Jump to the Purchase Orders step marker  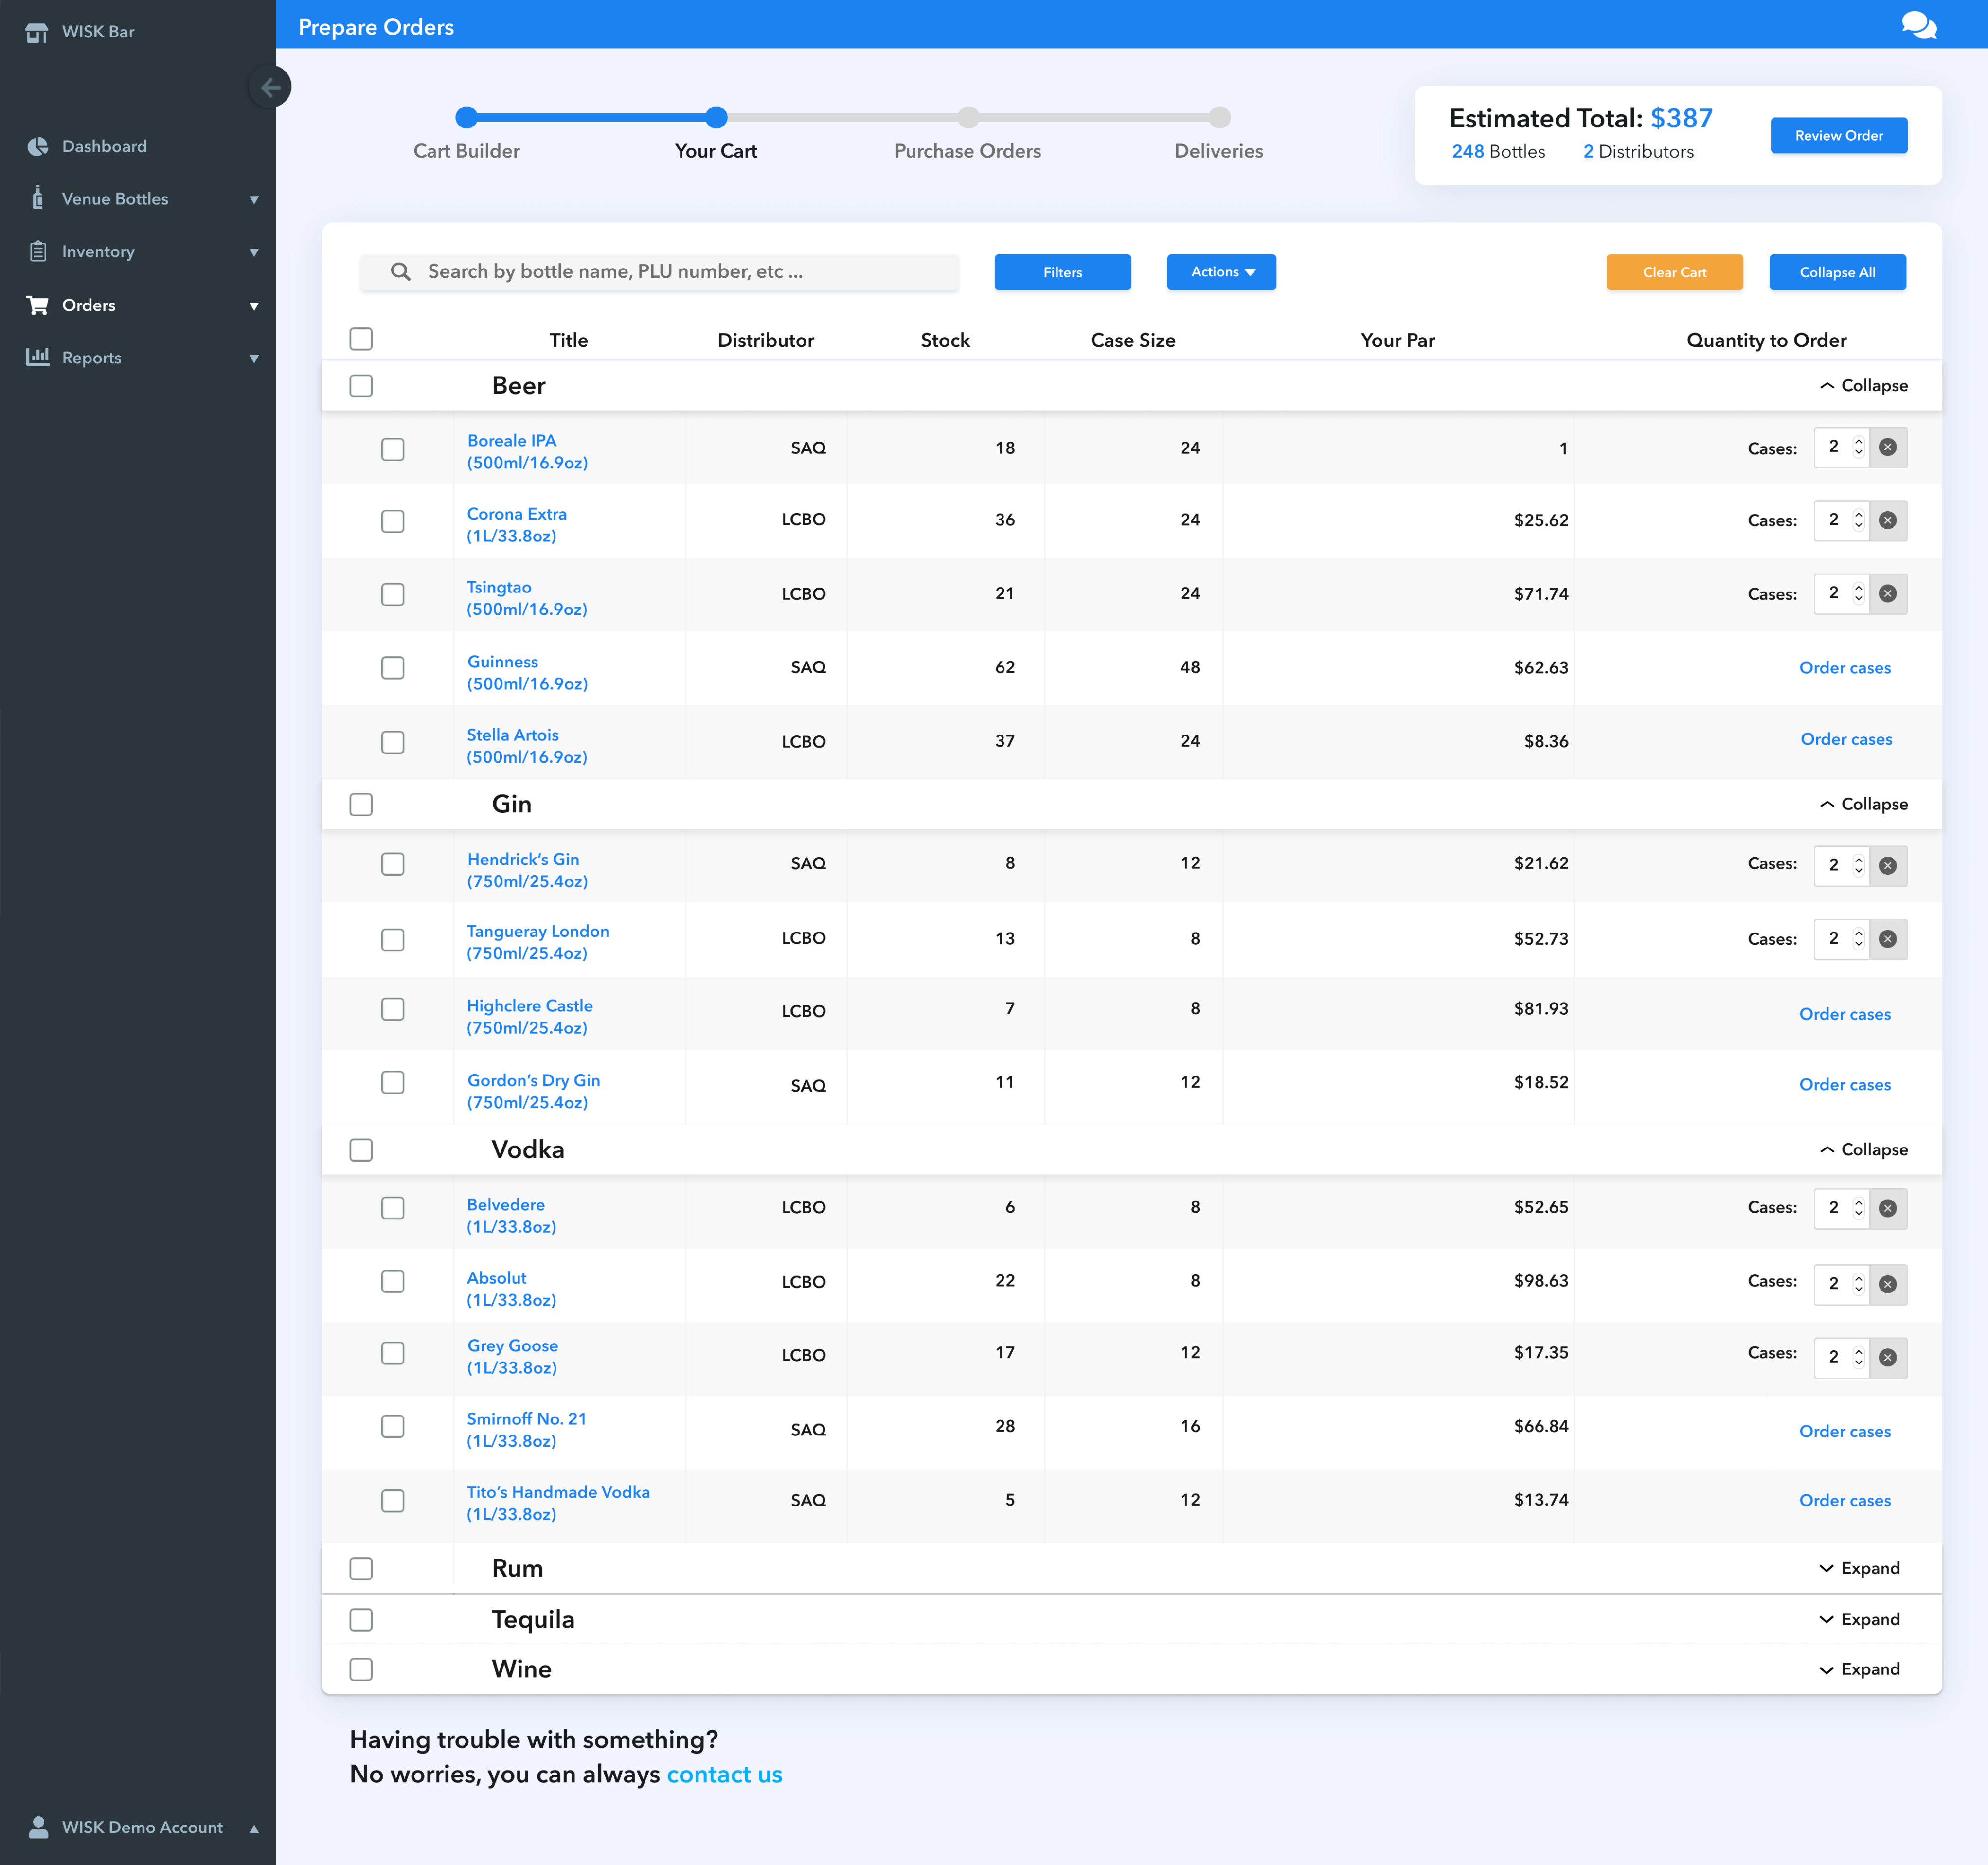pyautogui.click(x=968, y=117)
